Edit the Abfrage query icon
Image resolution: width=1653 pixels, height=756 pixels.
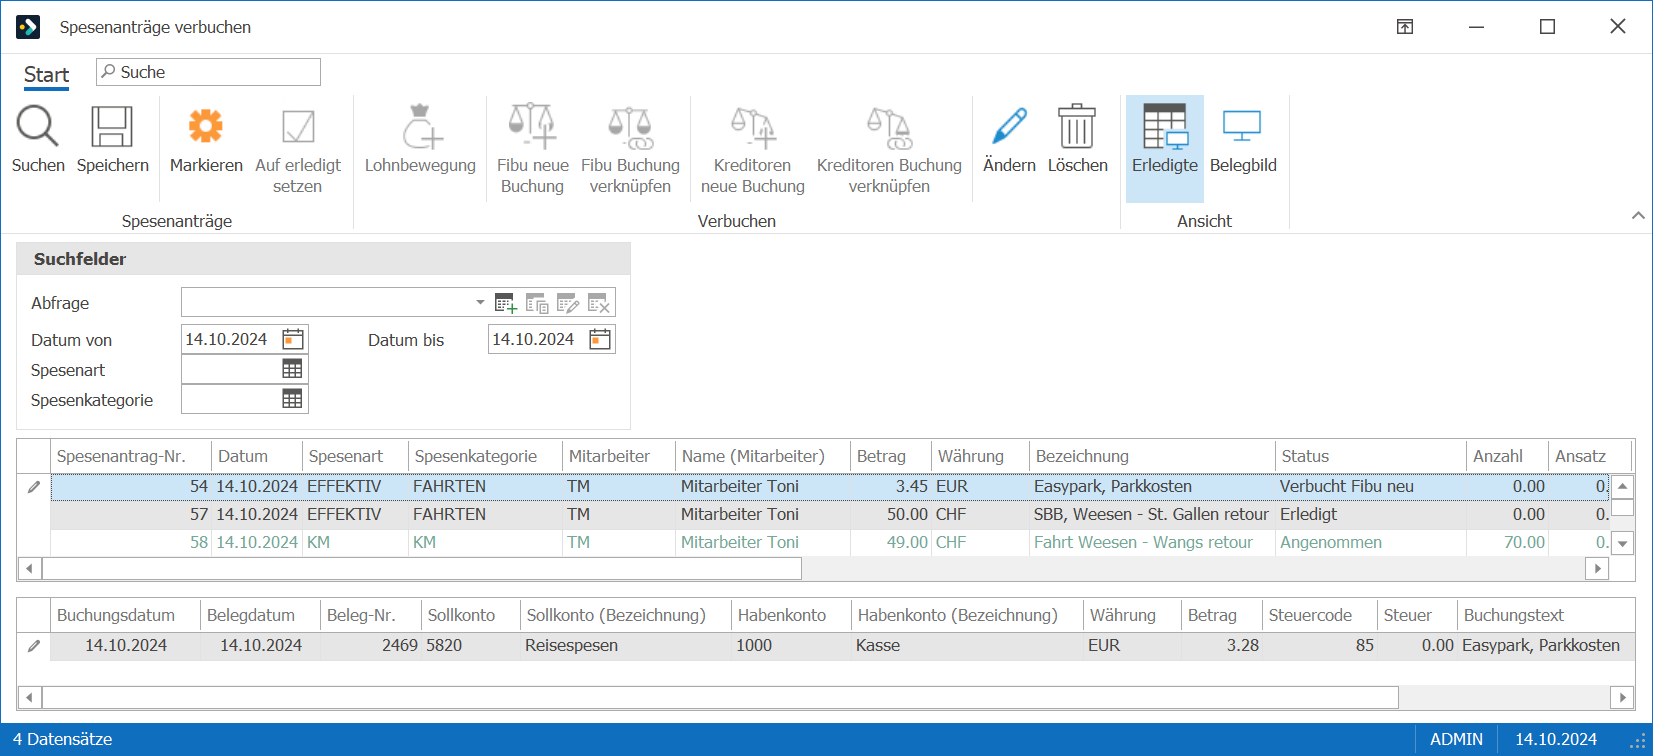568,303
